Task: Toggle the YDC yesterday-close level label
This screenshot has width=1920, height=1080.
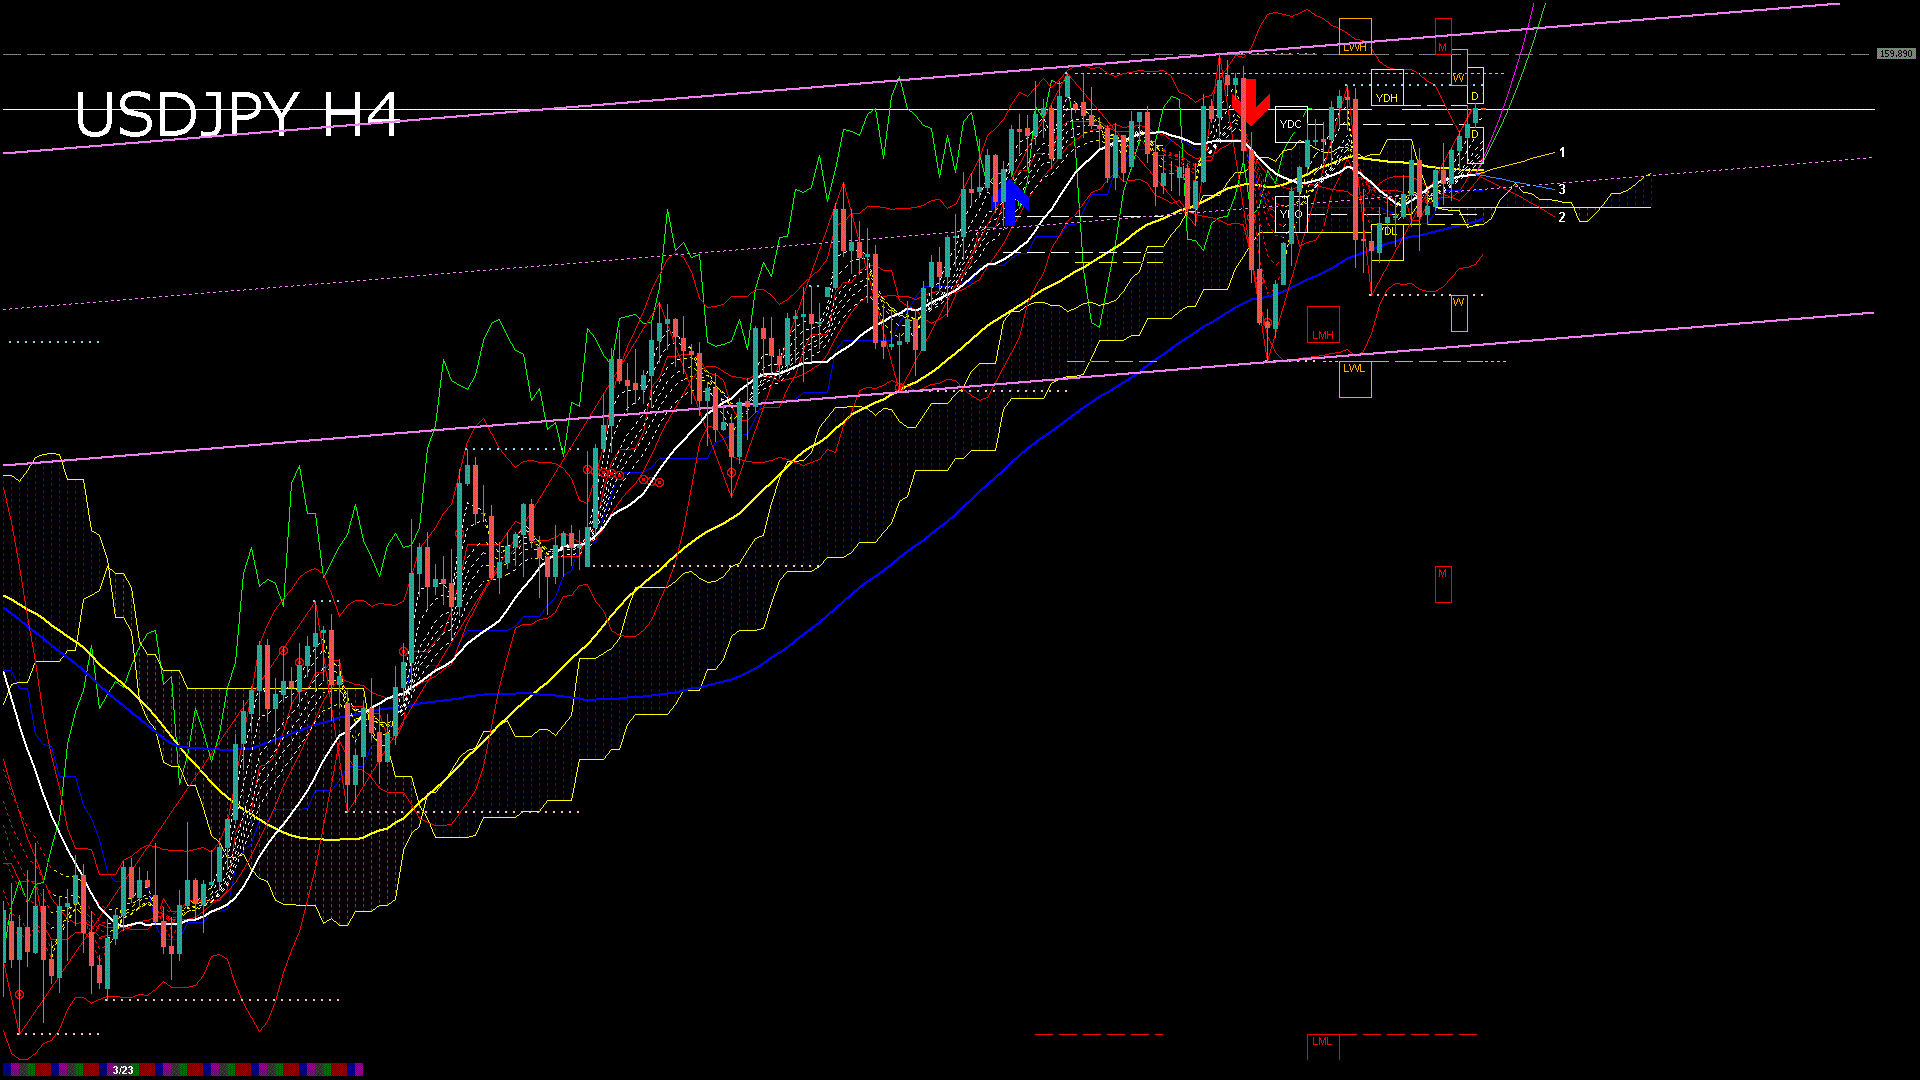Action: pos(1291,123)
